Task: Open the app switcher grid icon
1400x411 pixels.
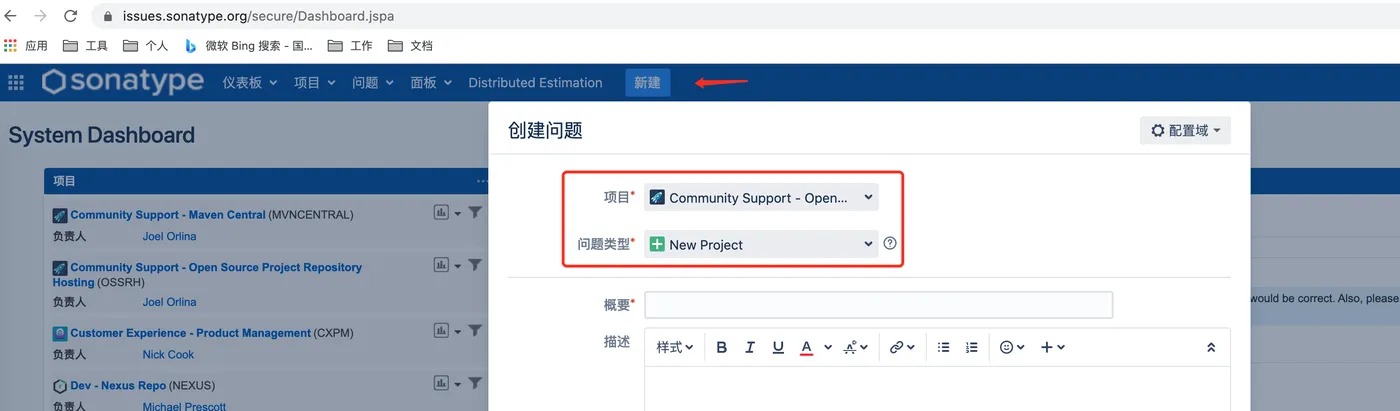Action: pyautogui.click(x=16, y=83)
